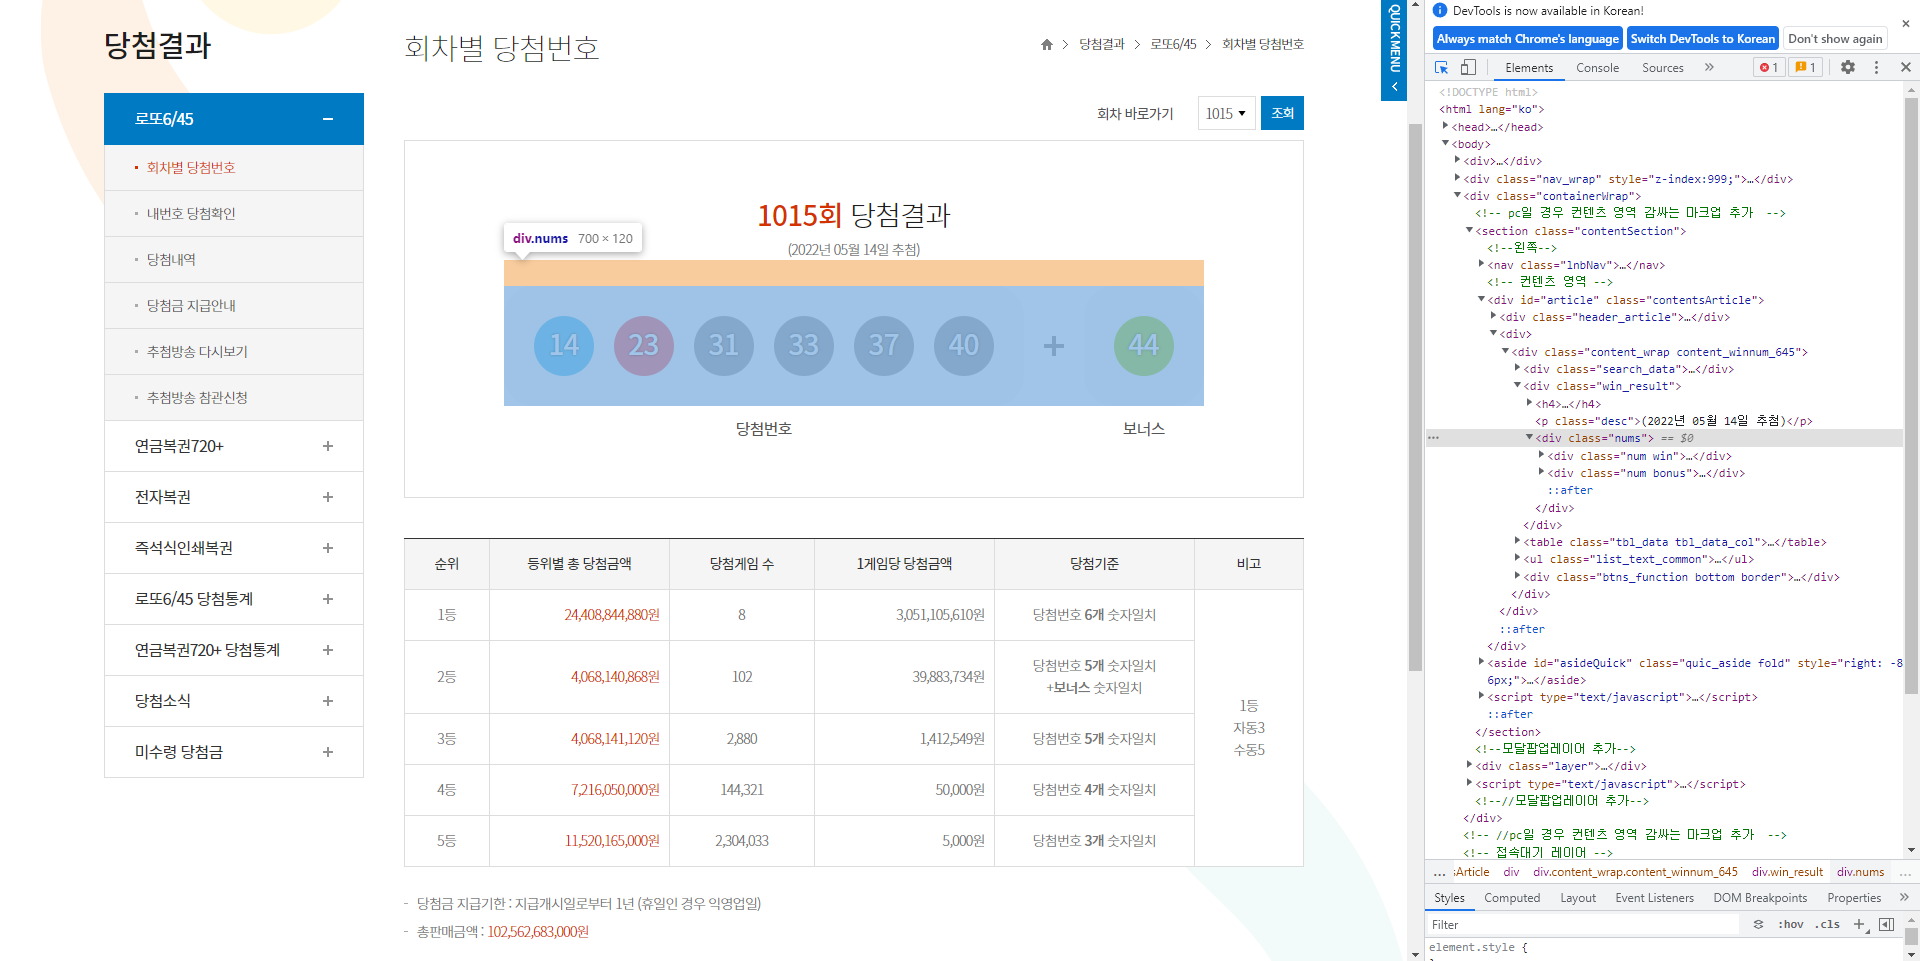Image resolution: width=1920 pixels, height=961 pixels.
Task: Switch to the Elements tab
Action: coord(1529,68)
